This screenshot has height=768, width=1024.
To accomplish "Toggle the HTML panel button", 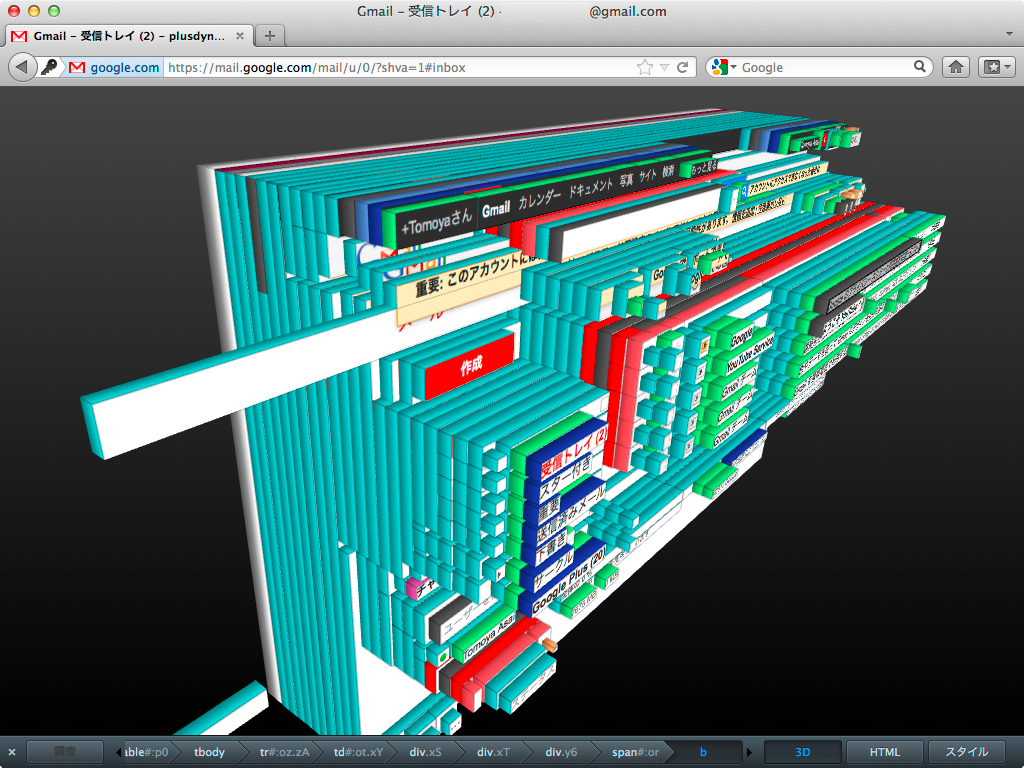I will point(884,752).
